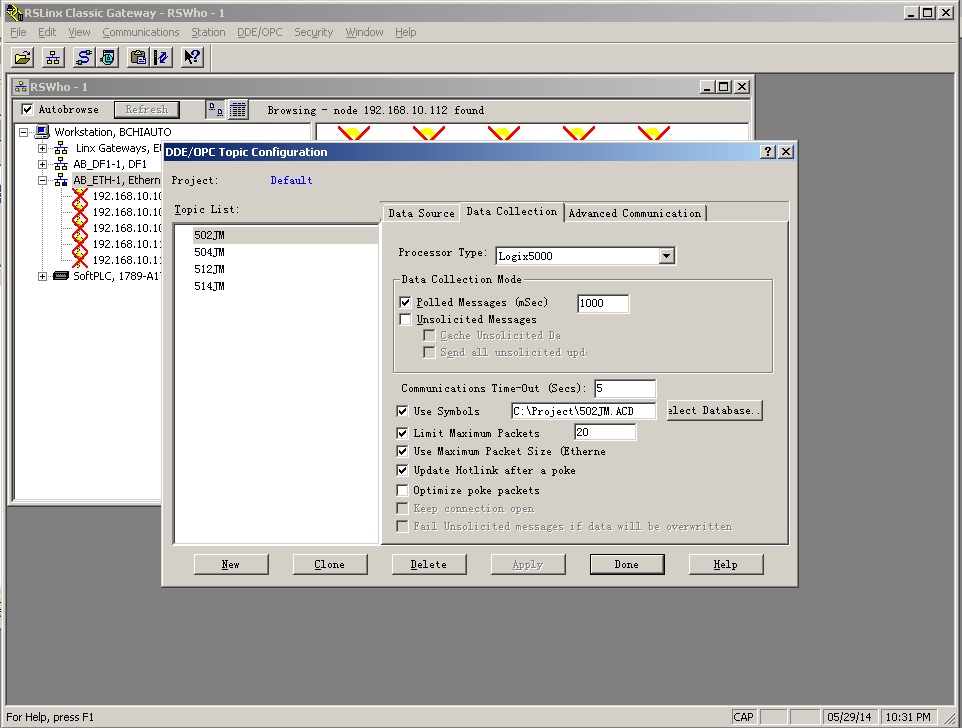962x728 pixels.
Task: Click the SoftPLC 1789-A17 chassis icon
Action: coord(61,276)
